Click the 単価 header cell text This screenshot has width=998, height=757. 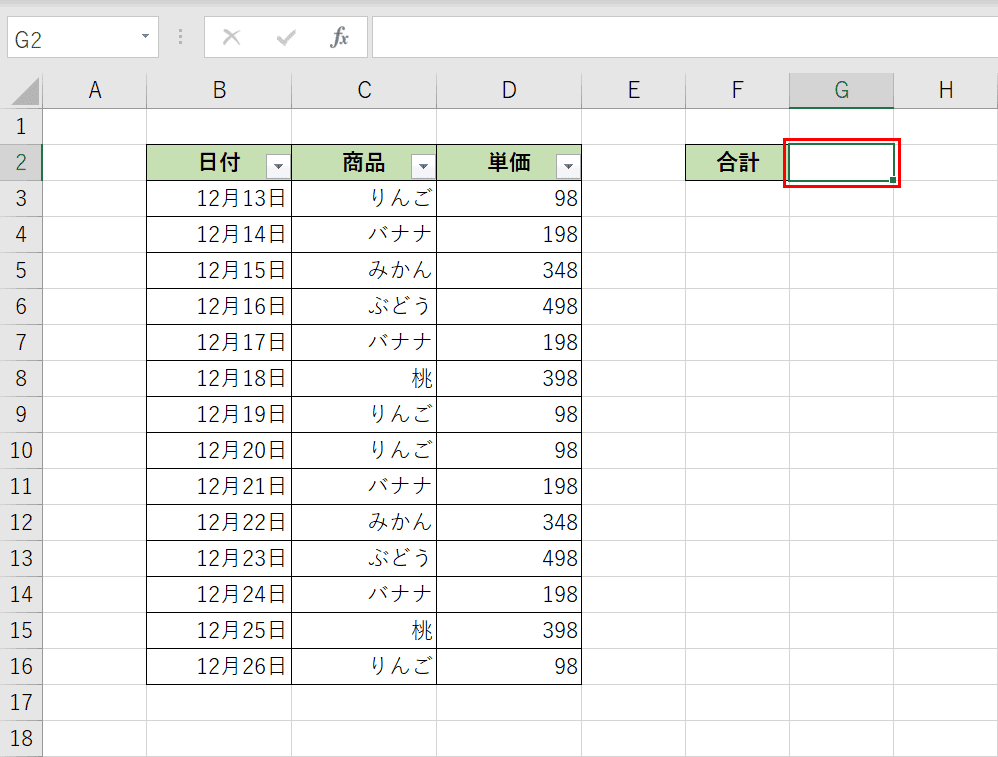[x=509, y=162]
